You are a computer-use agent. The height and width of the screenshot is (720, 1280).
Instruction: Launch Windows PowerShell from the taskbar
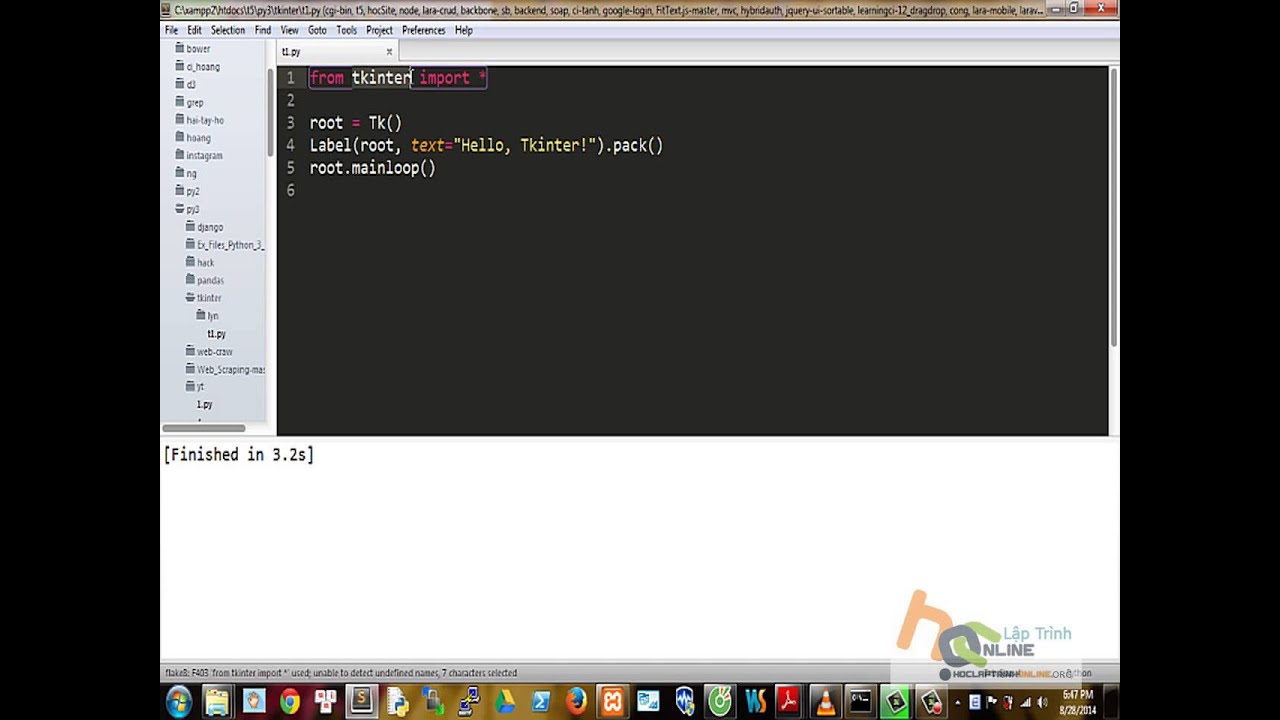coord(540,701)
